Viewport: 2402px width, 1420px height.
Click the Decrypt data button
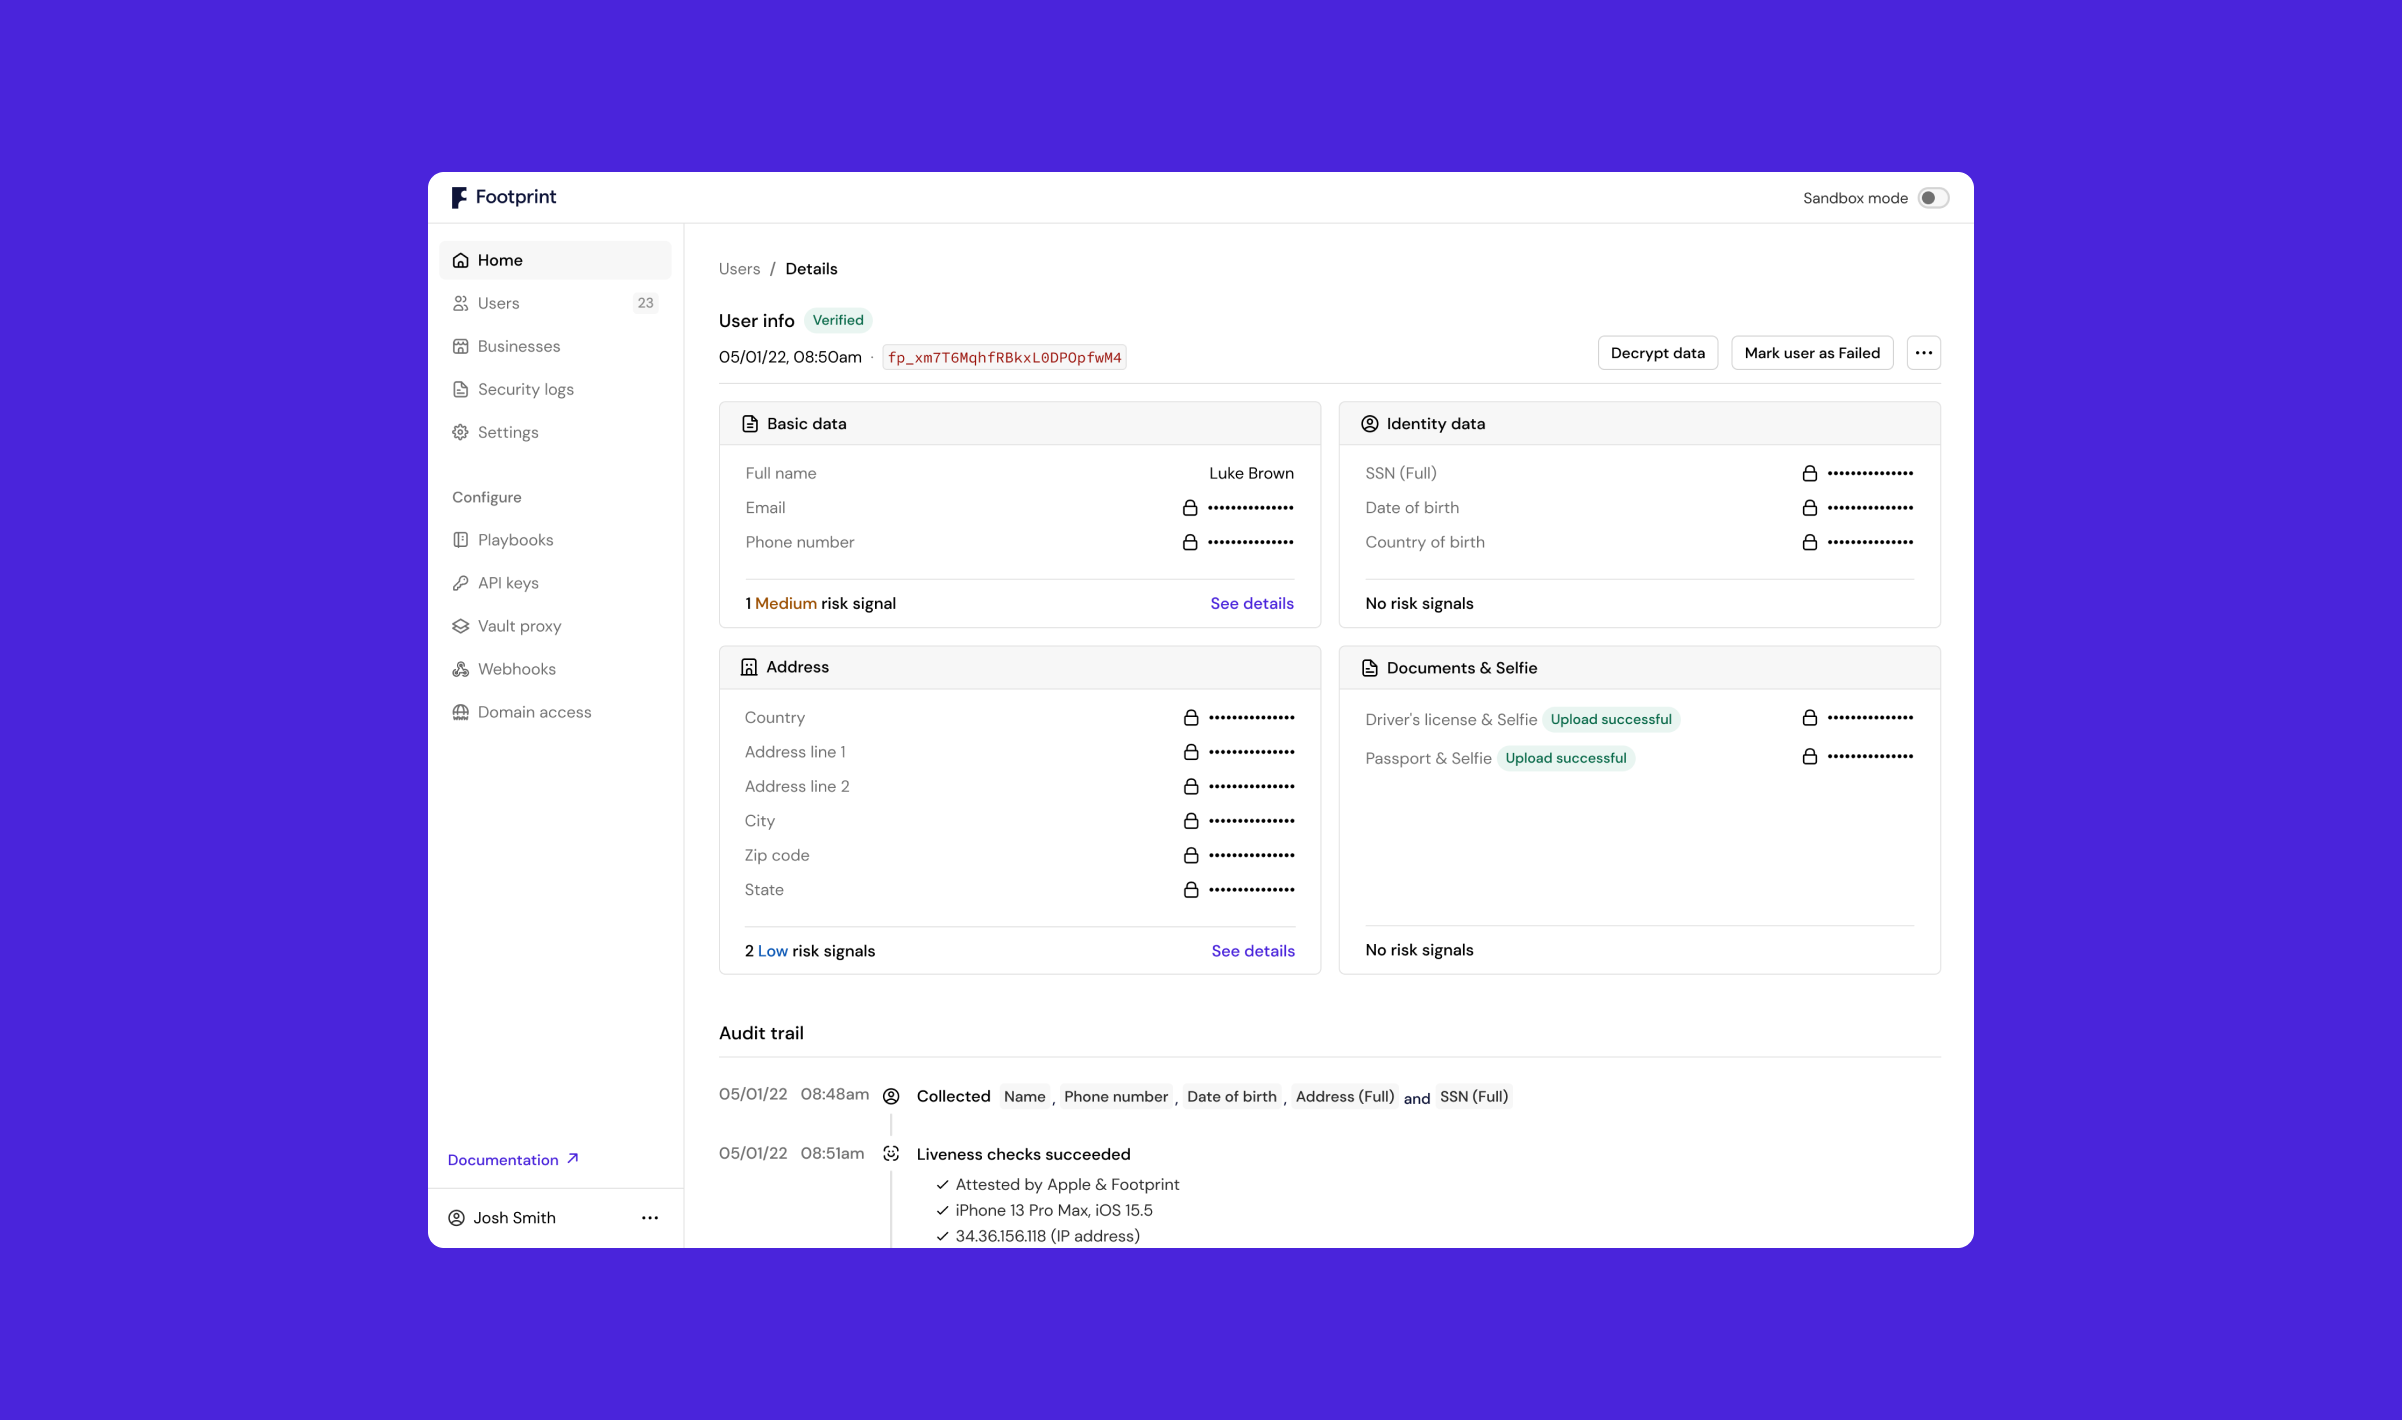(1657, 353)
